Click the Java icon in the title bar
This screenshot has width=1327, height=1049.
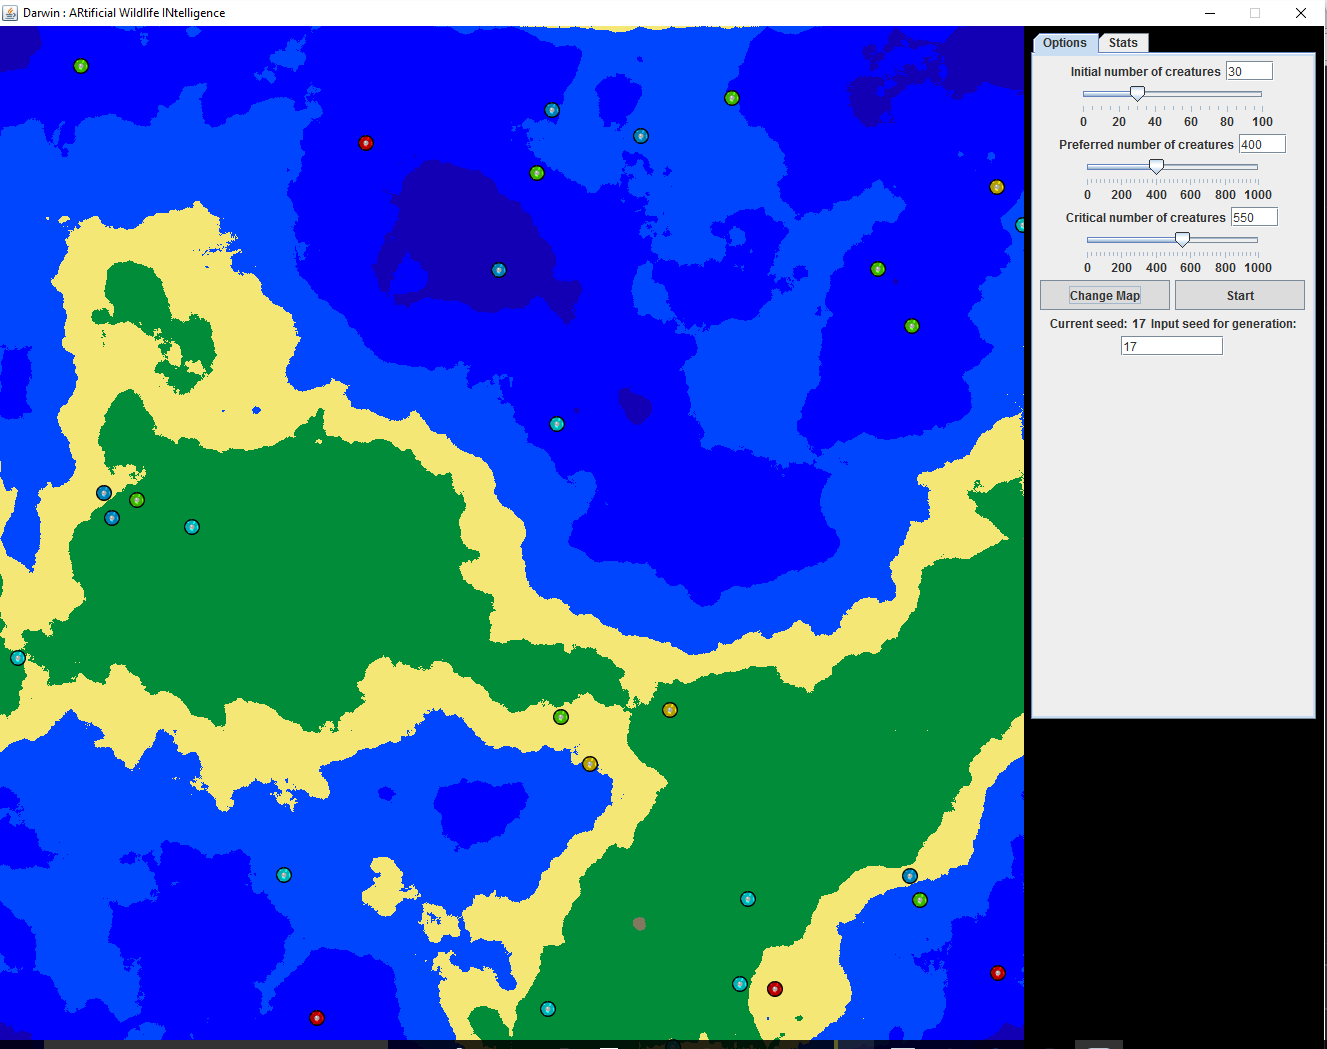(x=11, y=13)
